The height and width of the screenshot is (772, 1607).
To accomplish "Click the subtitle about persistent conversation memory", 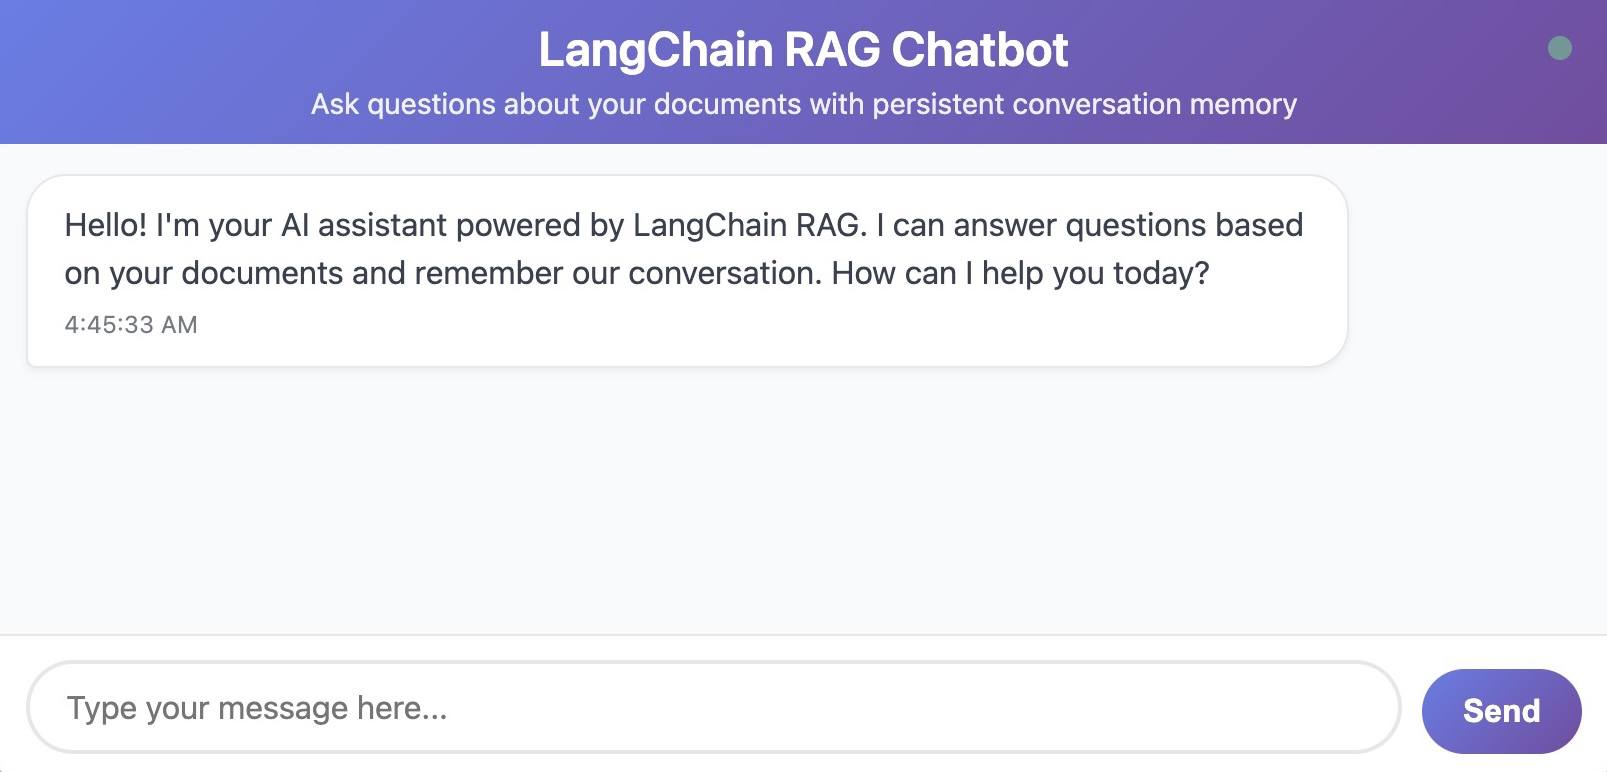I will pyautogui.click(x=803, y=104).
